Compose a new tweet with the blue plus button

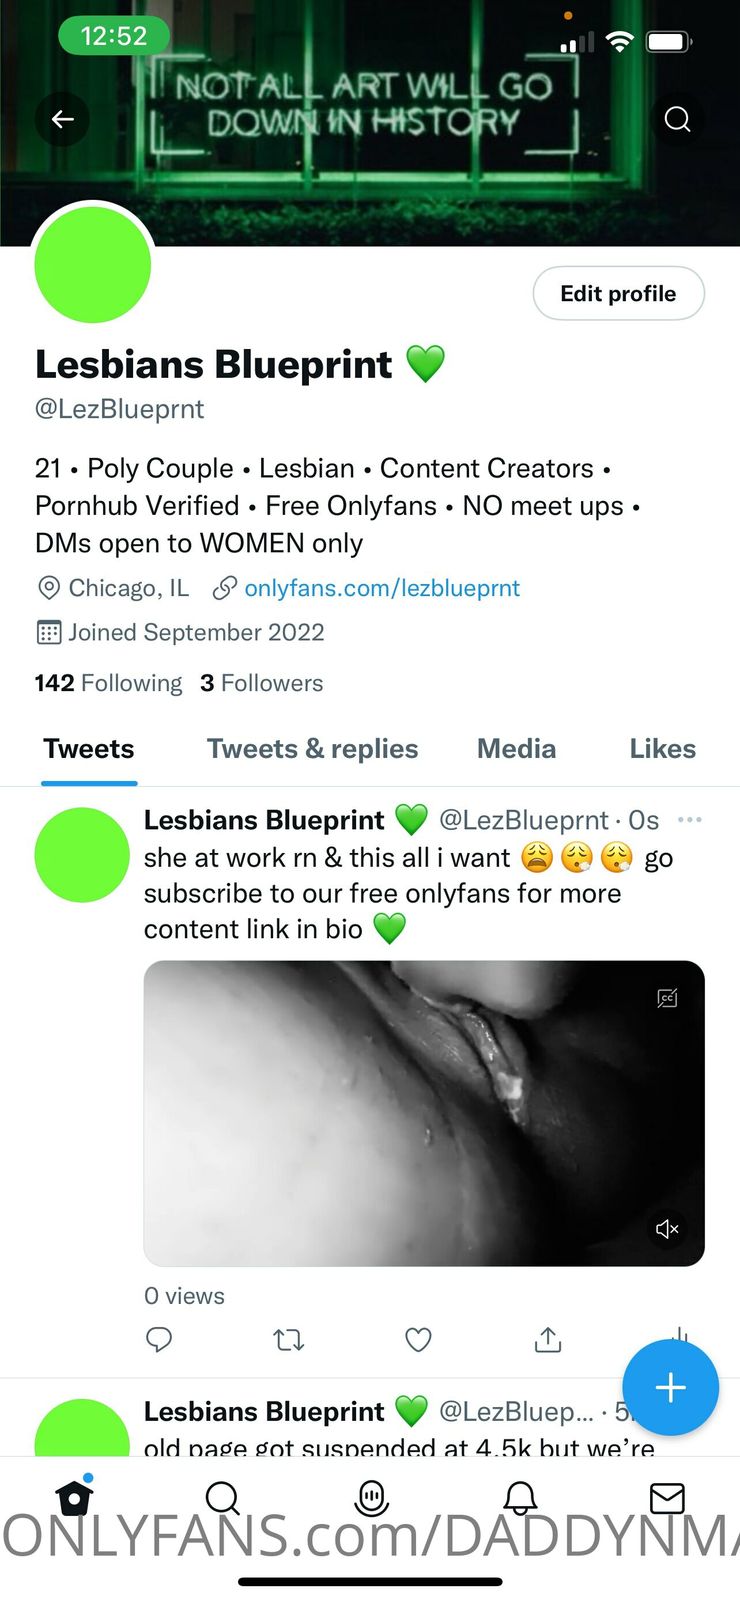670,1388
